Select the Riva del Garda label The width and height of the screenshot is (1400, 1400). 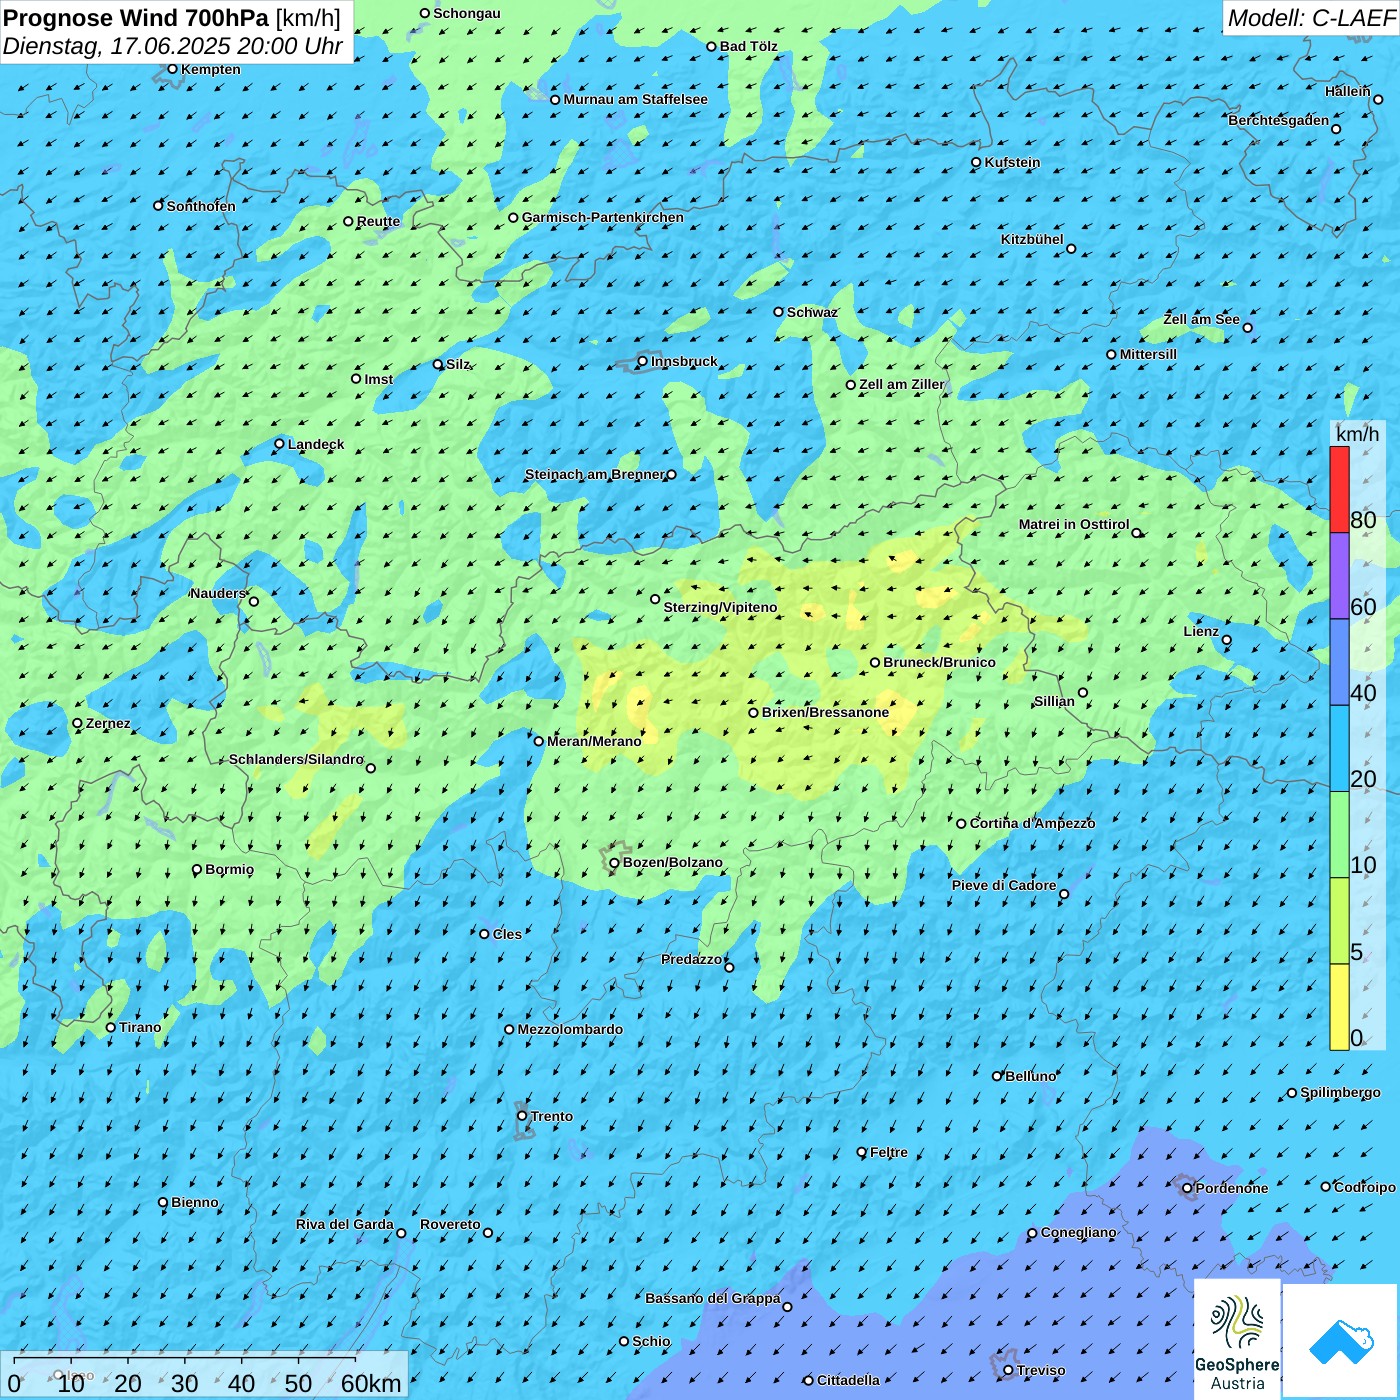click(x=345, y=1224)
